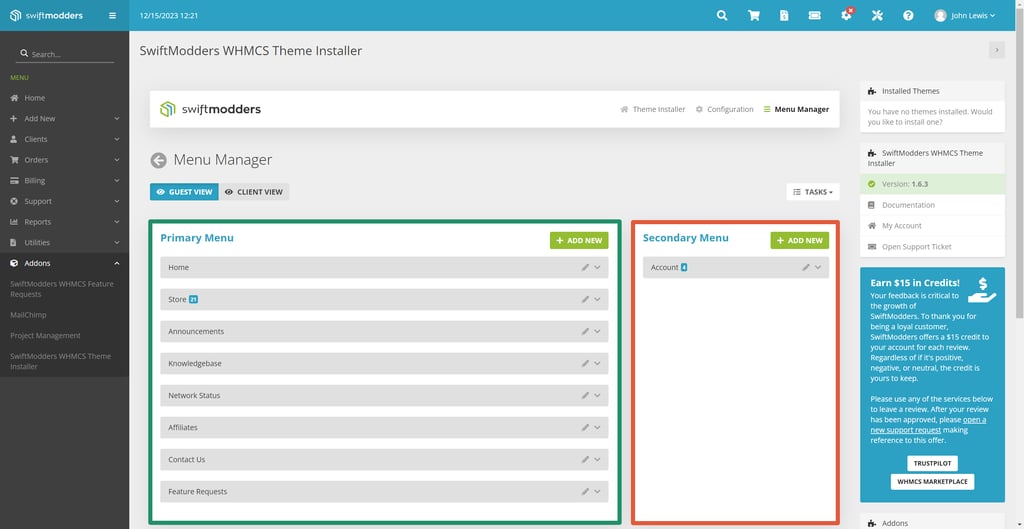1024x529 pixels.
Task: Edit the Store menu item pencil icon
Action: 585,299
